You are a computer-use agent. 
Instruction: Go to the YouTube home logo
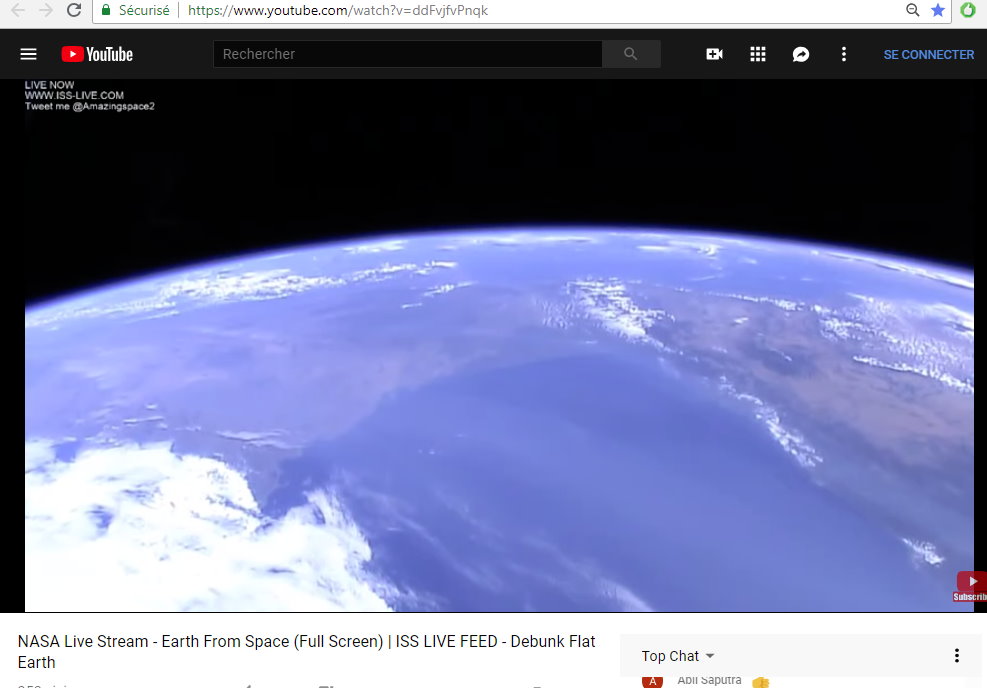tap(97, 54)
